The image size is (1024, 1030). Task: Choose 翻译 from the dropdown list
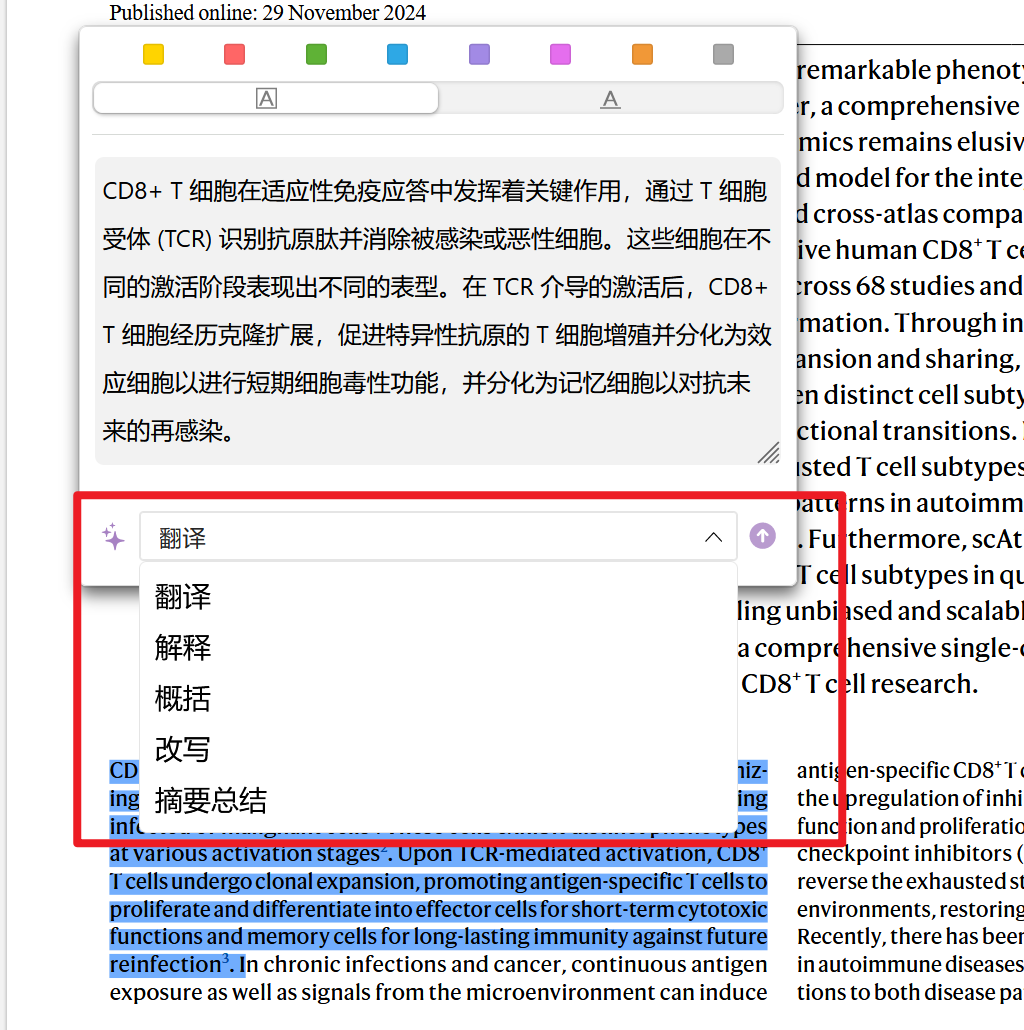183,597
